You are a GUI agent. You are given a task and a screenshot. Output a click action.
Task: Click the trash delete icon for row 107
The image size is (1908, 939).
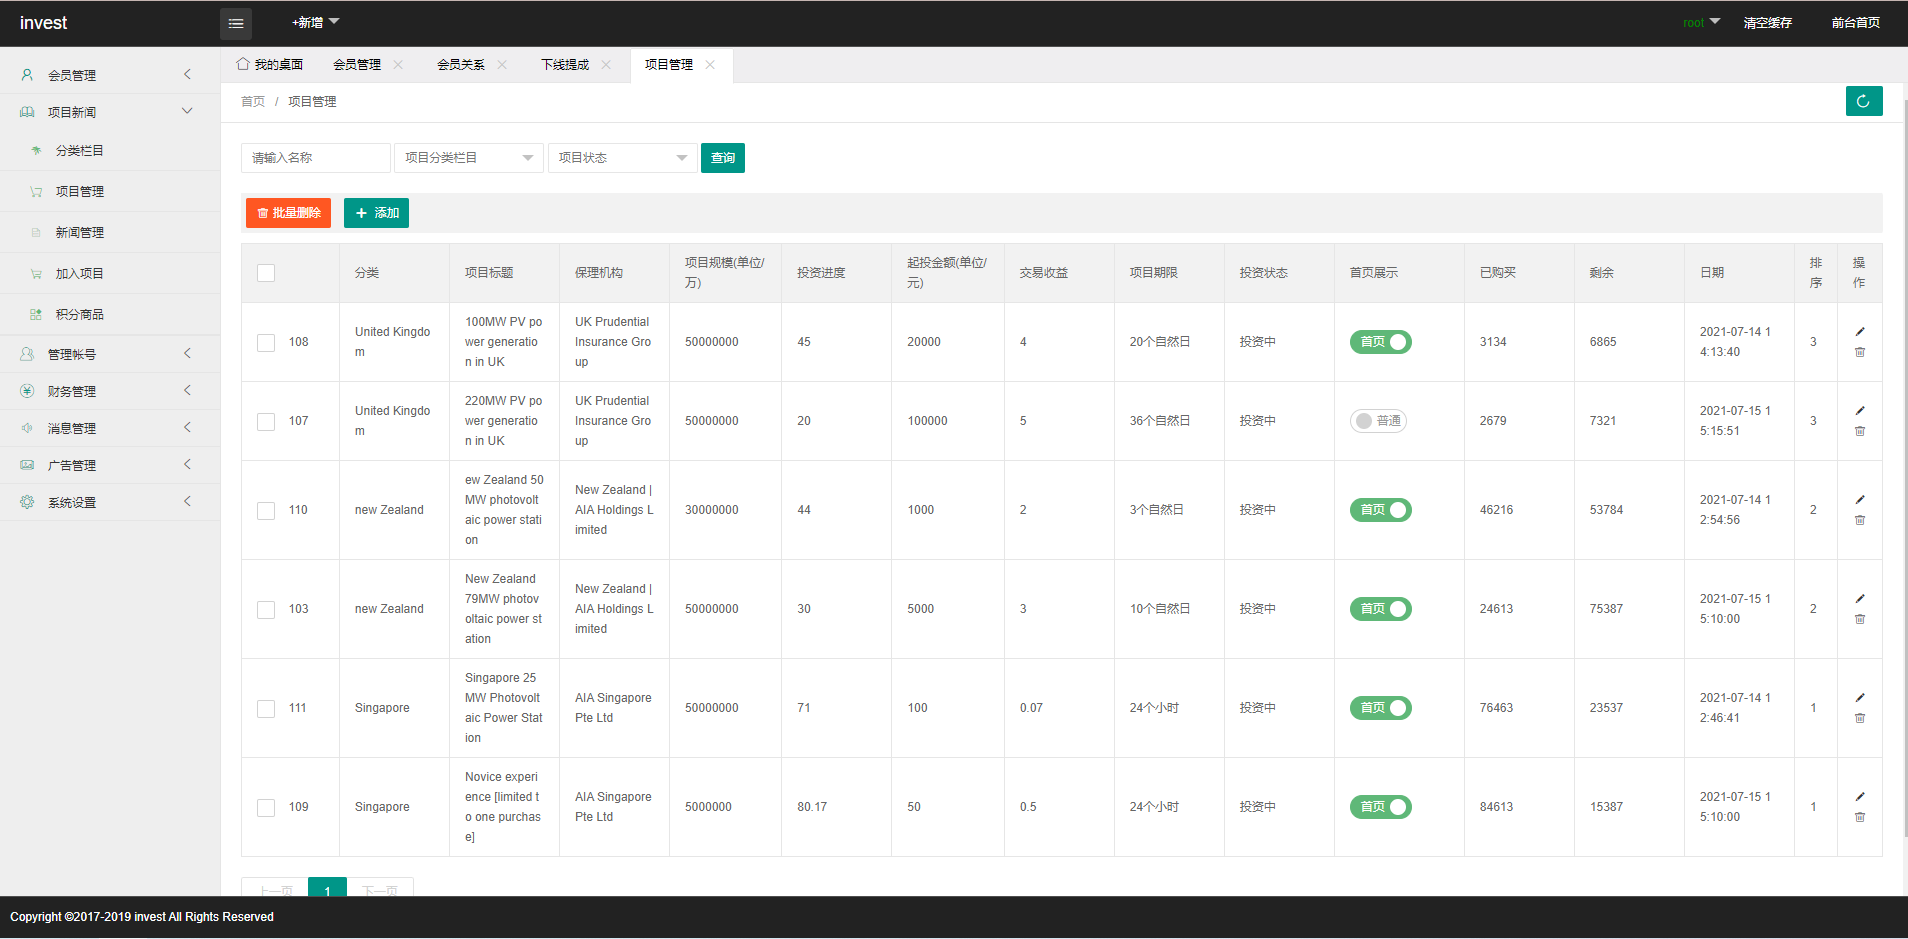1860,431
